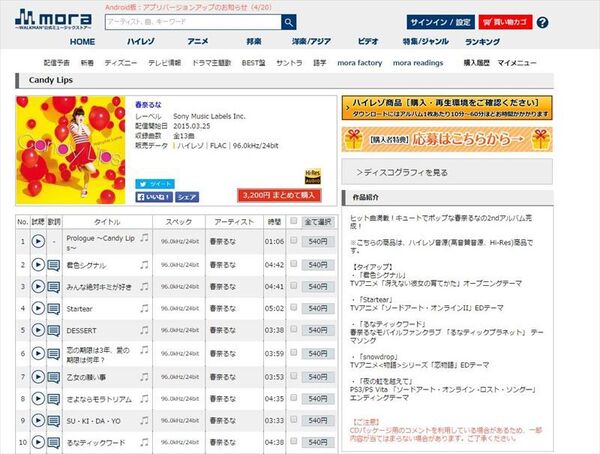Open lyrics icon for track 2

tap(54, 265)
